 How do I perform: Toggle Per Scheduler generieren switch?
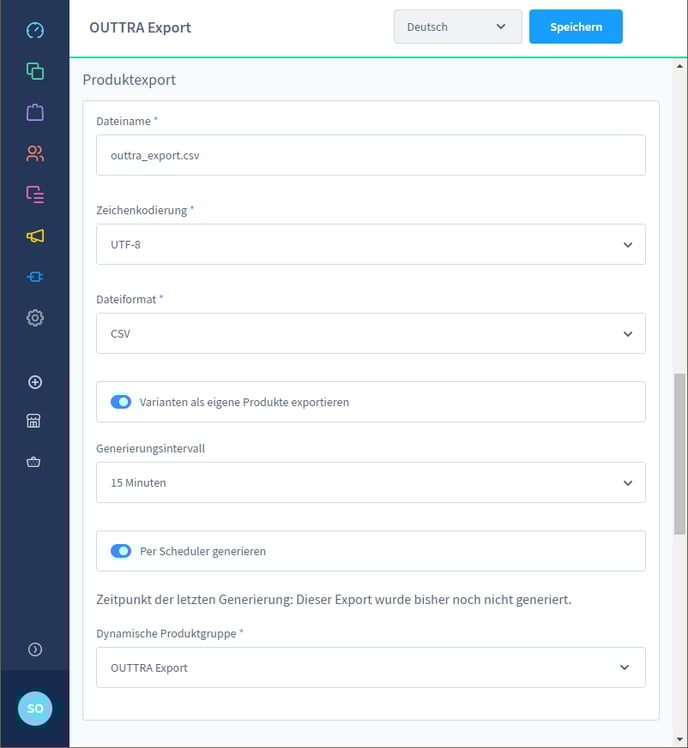[121, 551]
